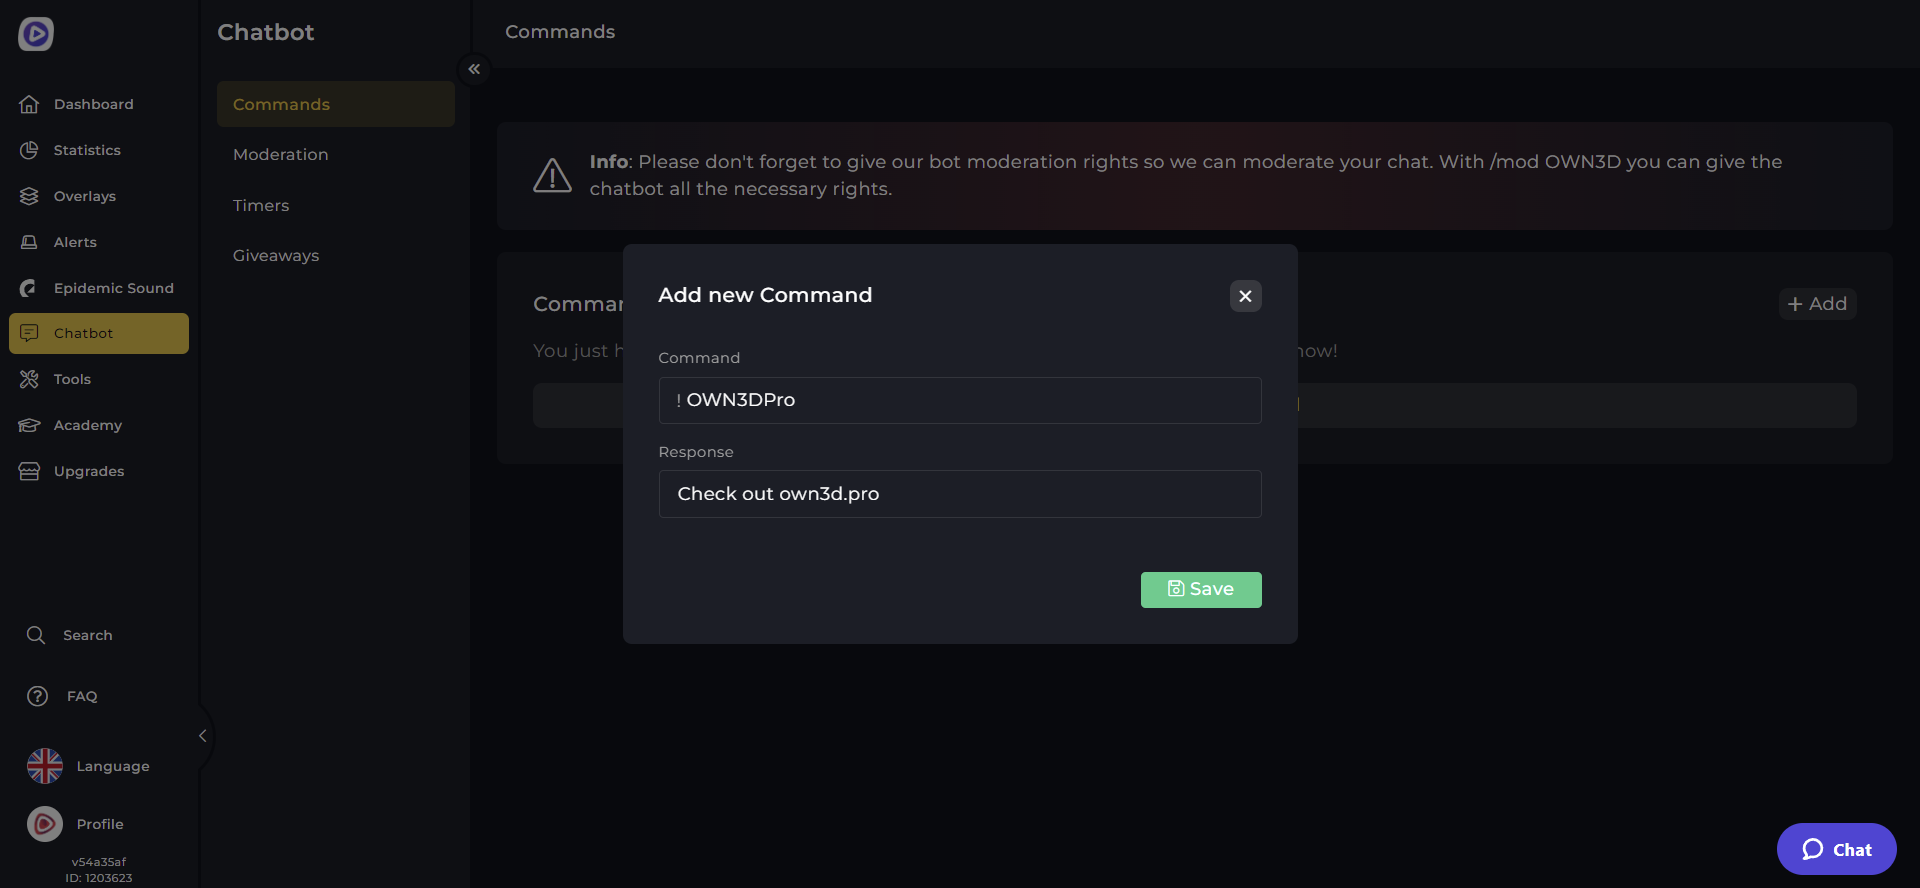This screenshot has height=888, width=1920.
Task: Collapse the Chatbot submenu panel
Action: click(474, 69)
